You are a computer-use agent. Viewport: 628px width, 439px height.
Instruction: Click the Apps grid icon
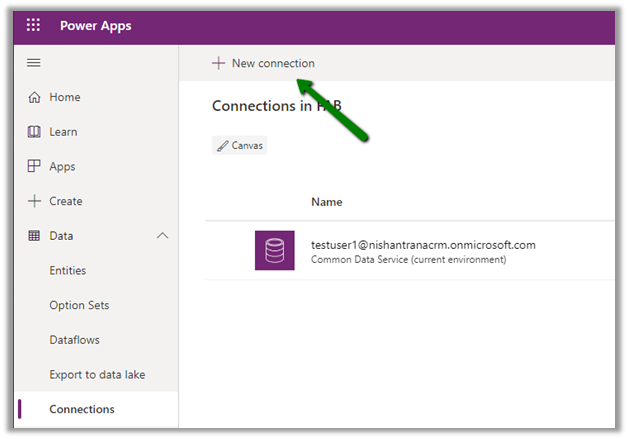coord(34,167)
